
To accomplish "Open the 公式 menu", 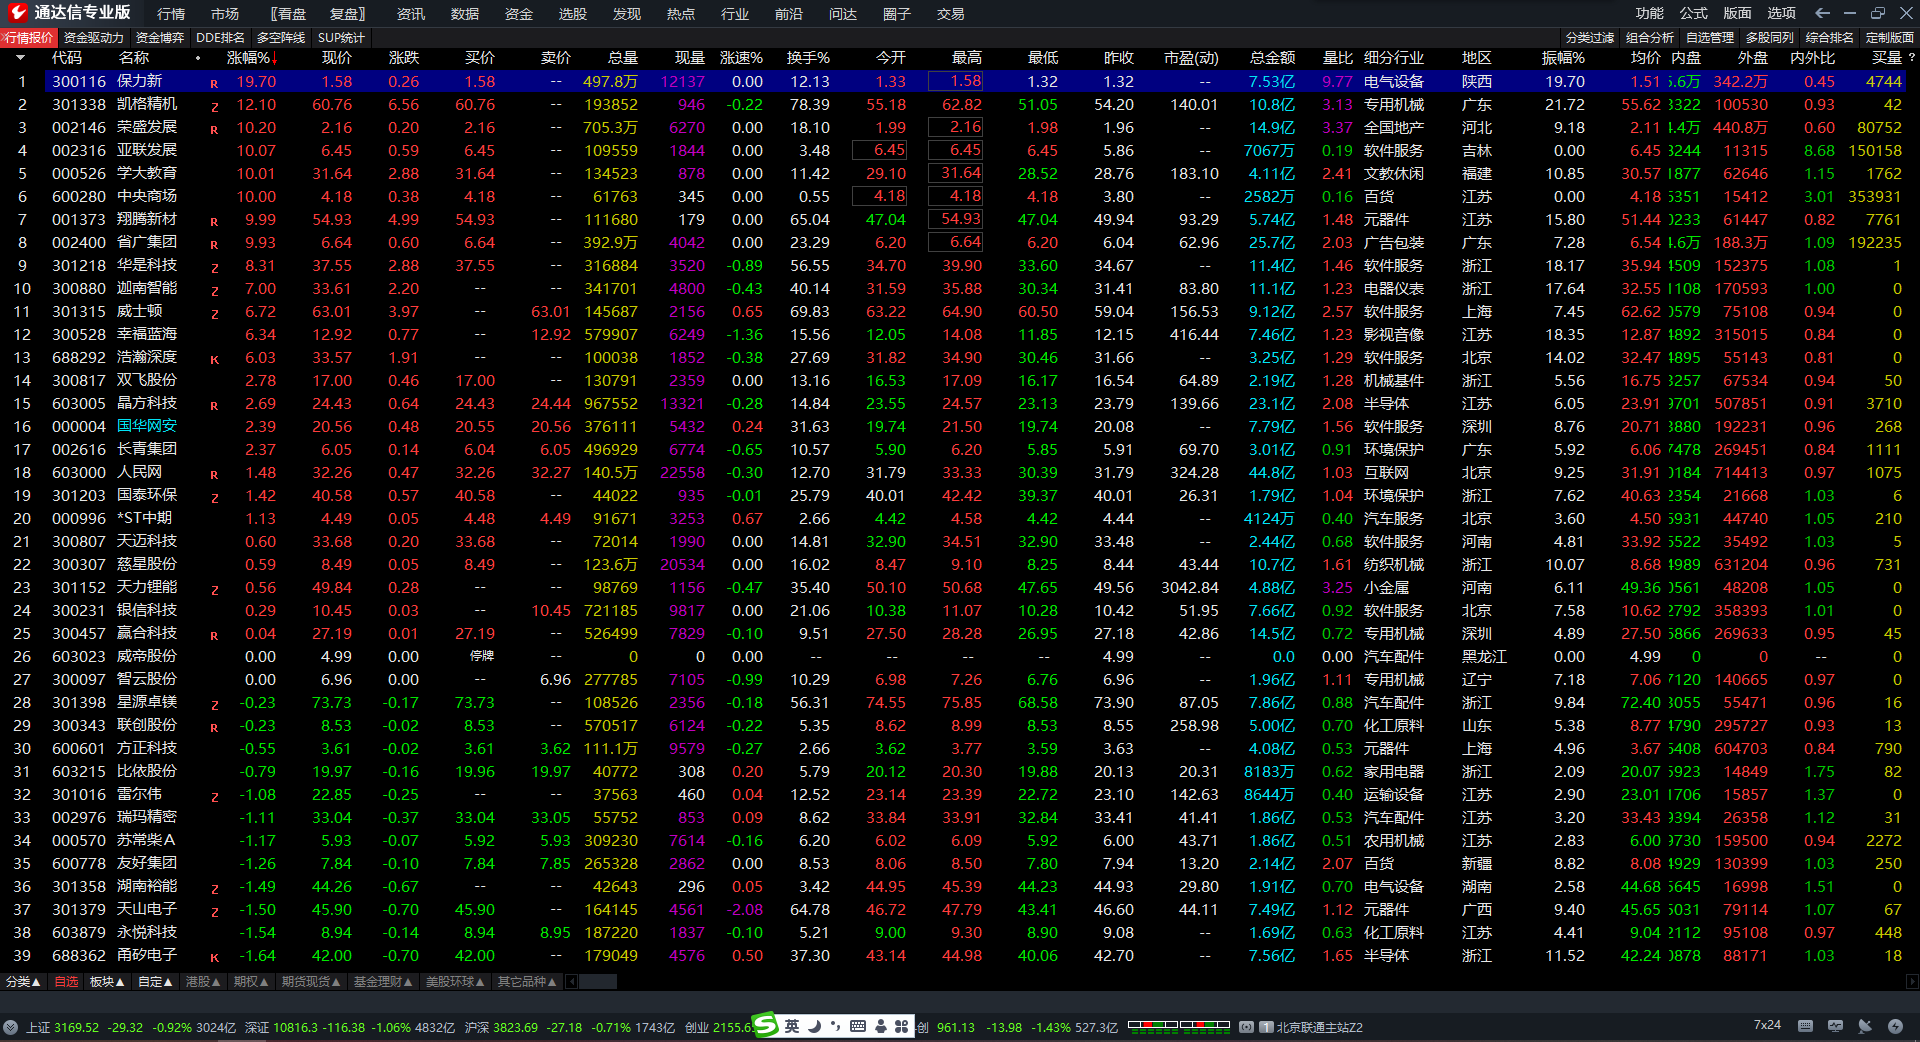I will (x=1694, y=13).
